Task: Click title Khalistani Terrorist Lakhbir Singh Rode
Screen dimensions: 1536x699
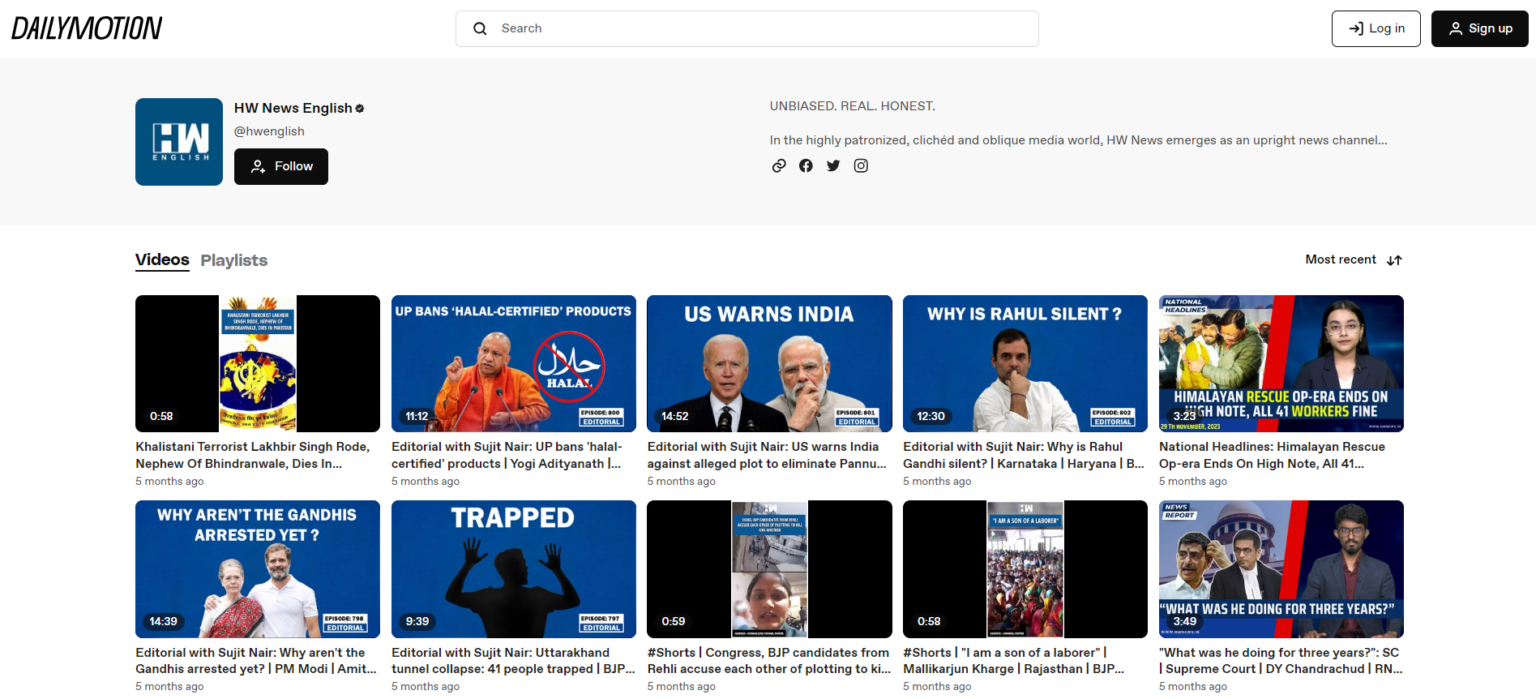Action: click(x=253, y=455)
